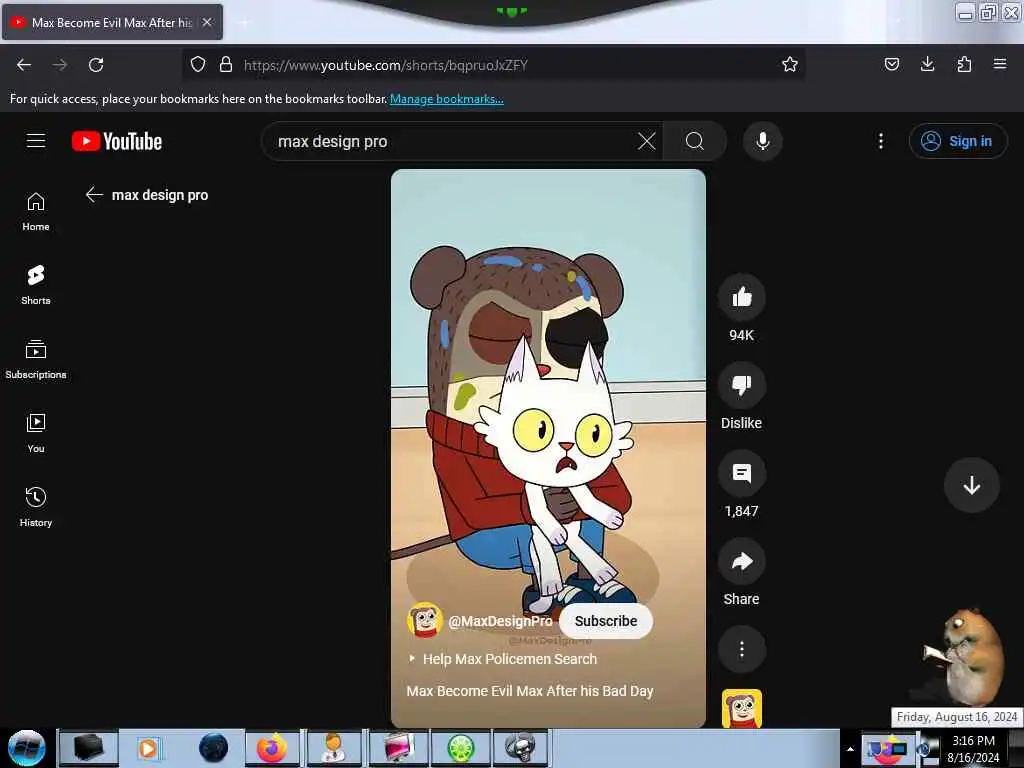Screen dimensions: 1024x768
Task: Go back from max design pro results
Action: (94, 195)
